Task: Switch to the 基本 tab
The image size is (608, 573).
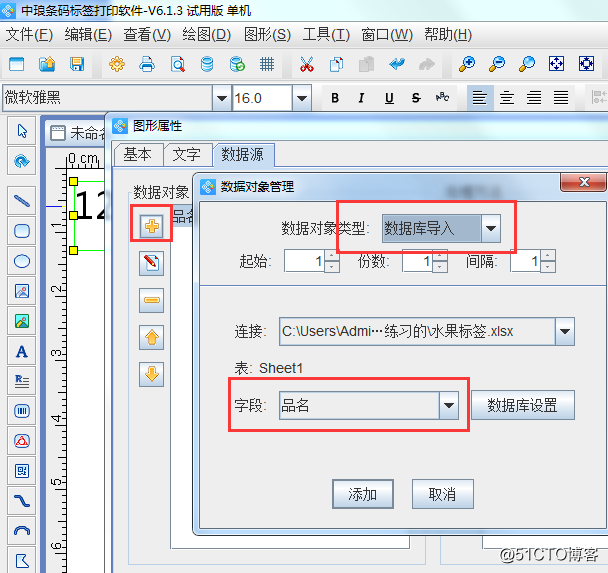Action: pyautogui.click(x=137, y=155)
